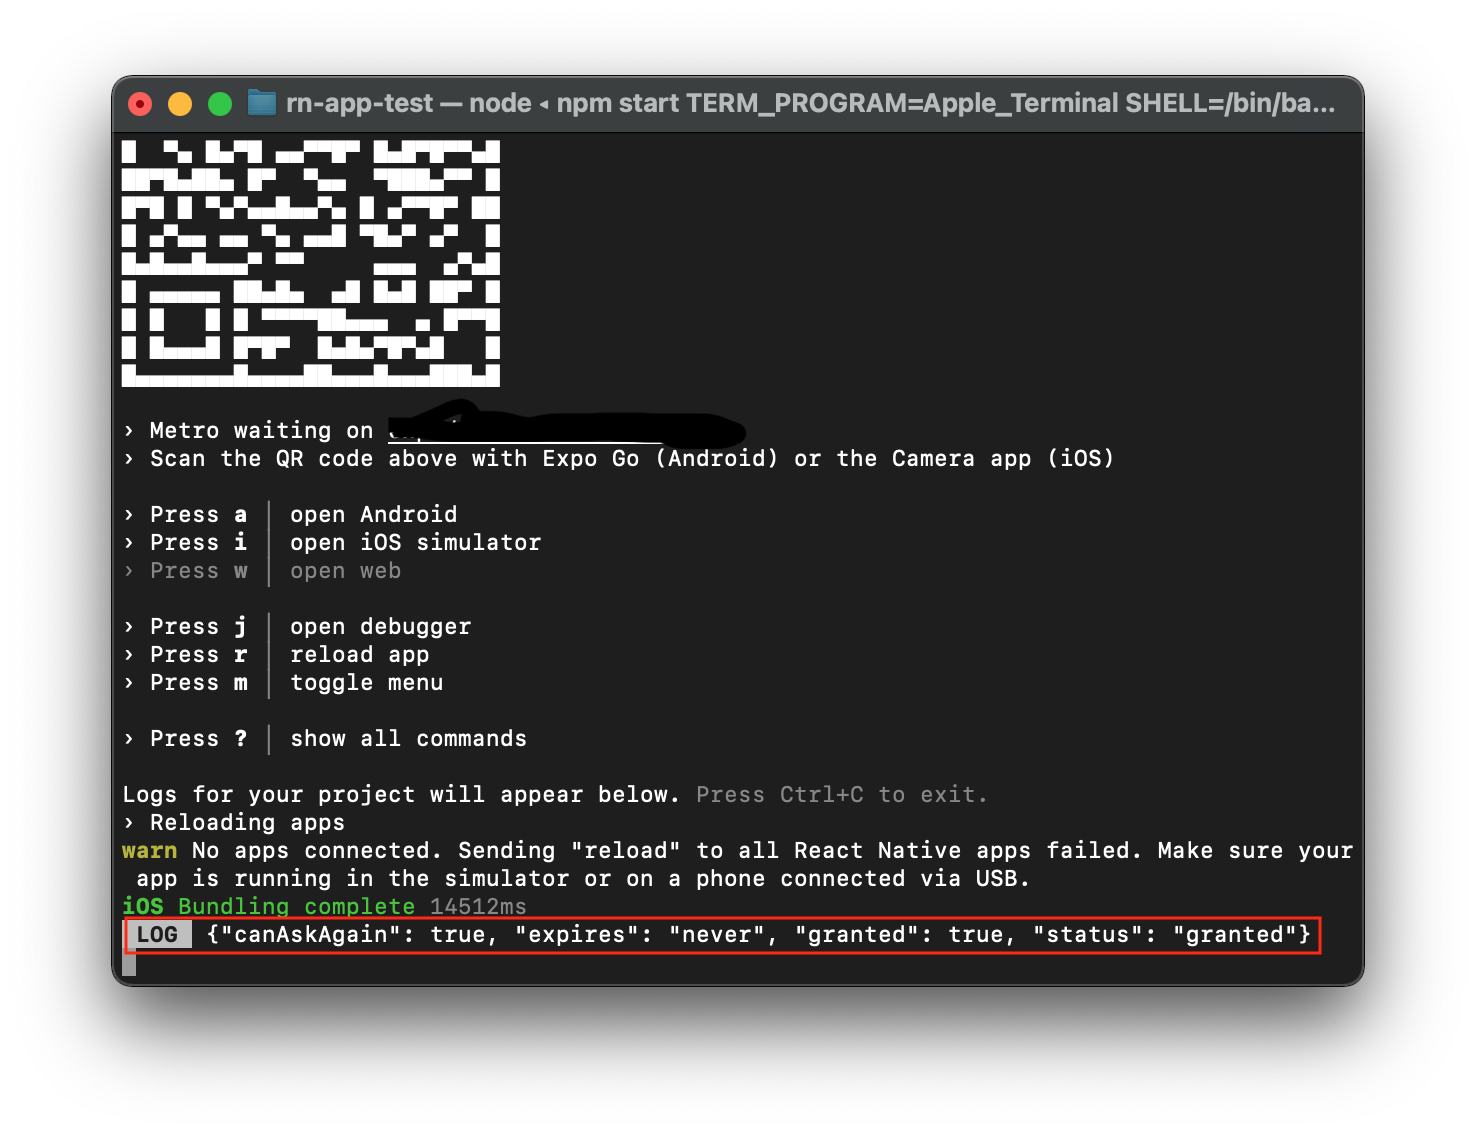The image size is (1476, 1134).
Task: Click the yellow 'warn' label
Action: [x=150, y=850]
